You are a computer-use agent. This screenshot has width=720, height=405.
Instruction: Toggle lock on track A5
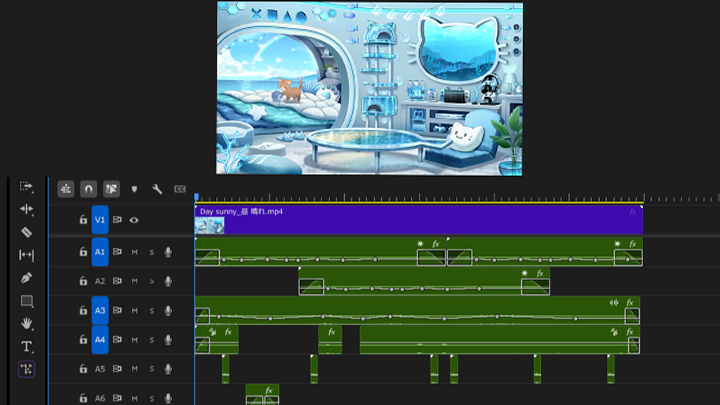83,368
